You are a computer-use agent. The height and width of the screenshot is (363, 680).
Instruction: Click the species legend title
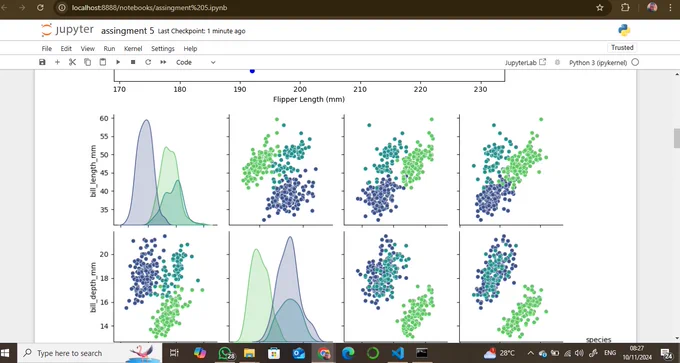pos(598,340)
